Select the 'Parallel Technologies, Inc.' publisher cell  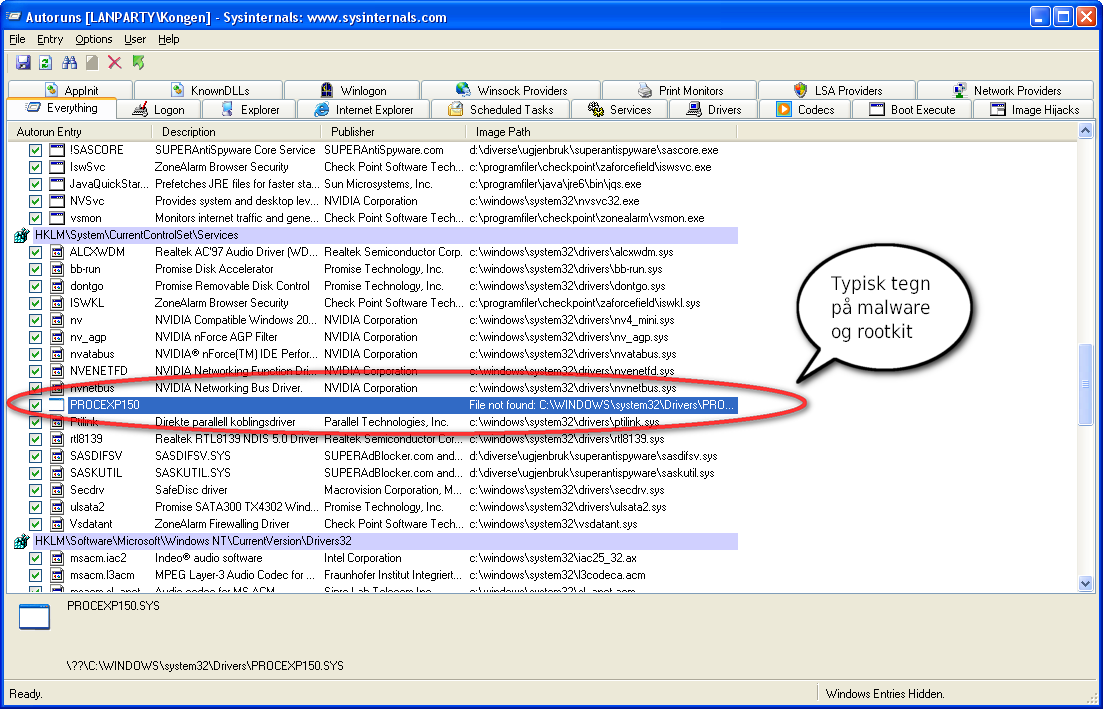(x=386, y=422)
